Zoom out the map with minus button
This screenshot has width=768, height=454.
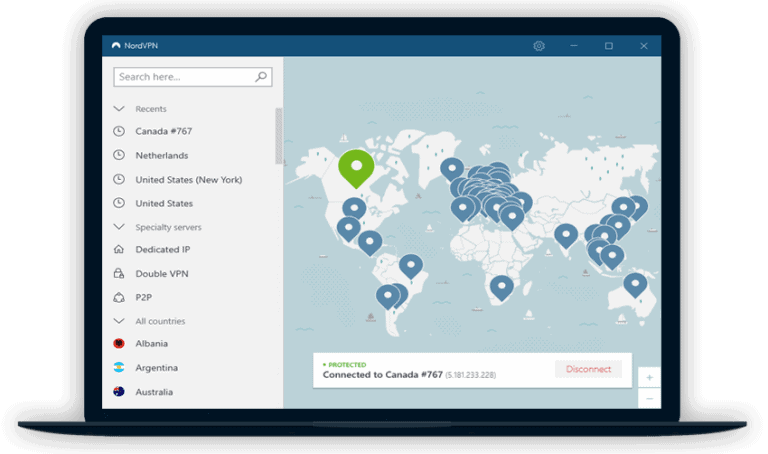click(649, 399)
